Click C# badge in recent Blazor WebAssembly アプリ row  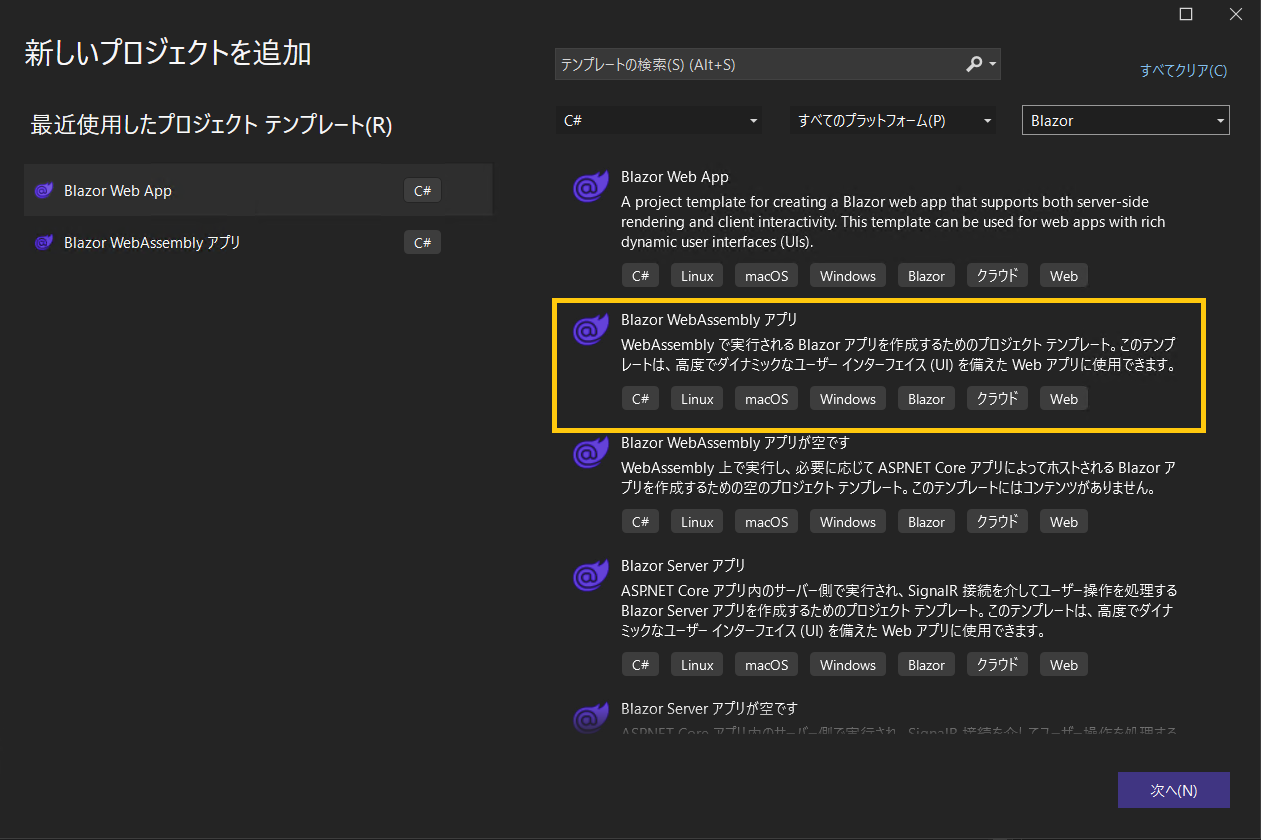[x=422, y=243]
